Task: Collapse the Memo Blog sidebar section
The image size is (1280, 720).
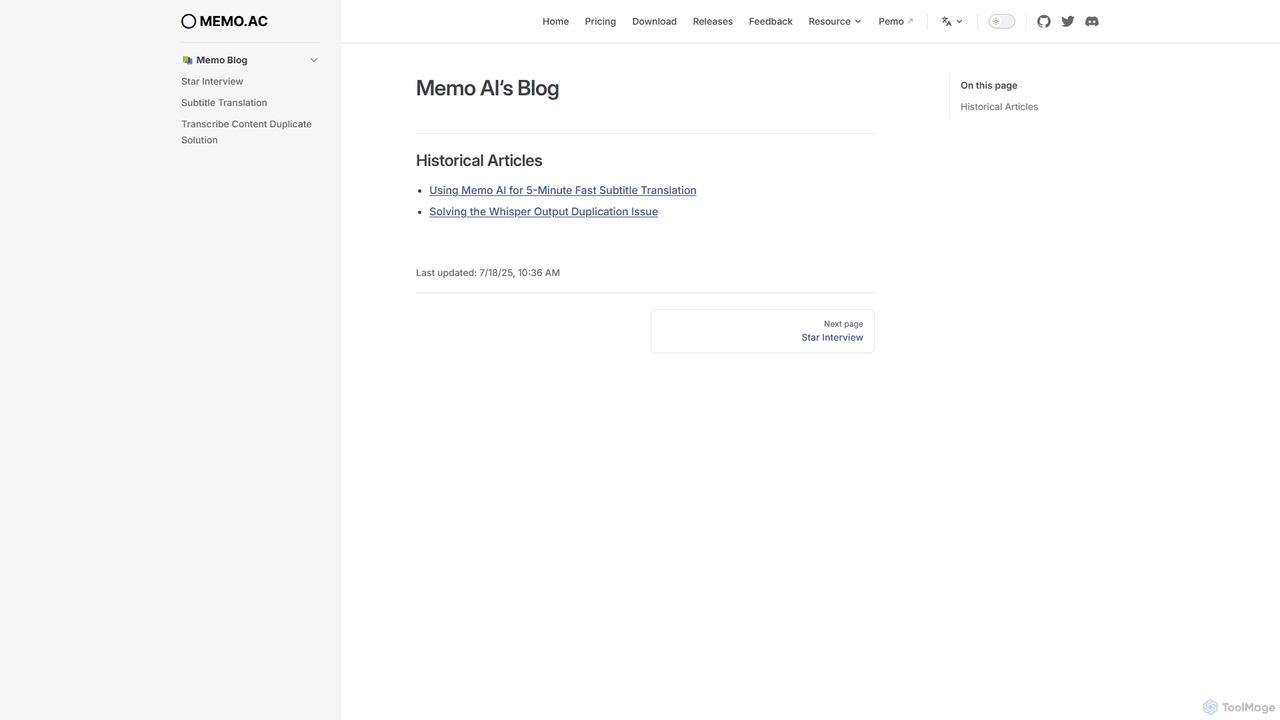Action: tap(313, 60)
